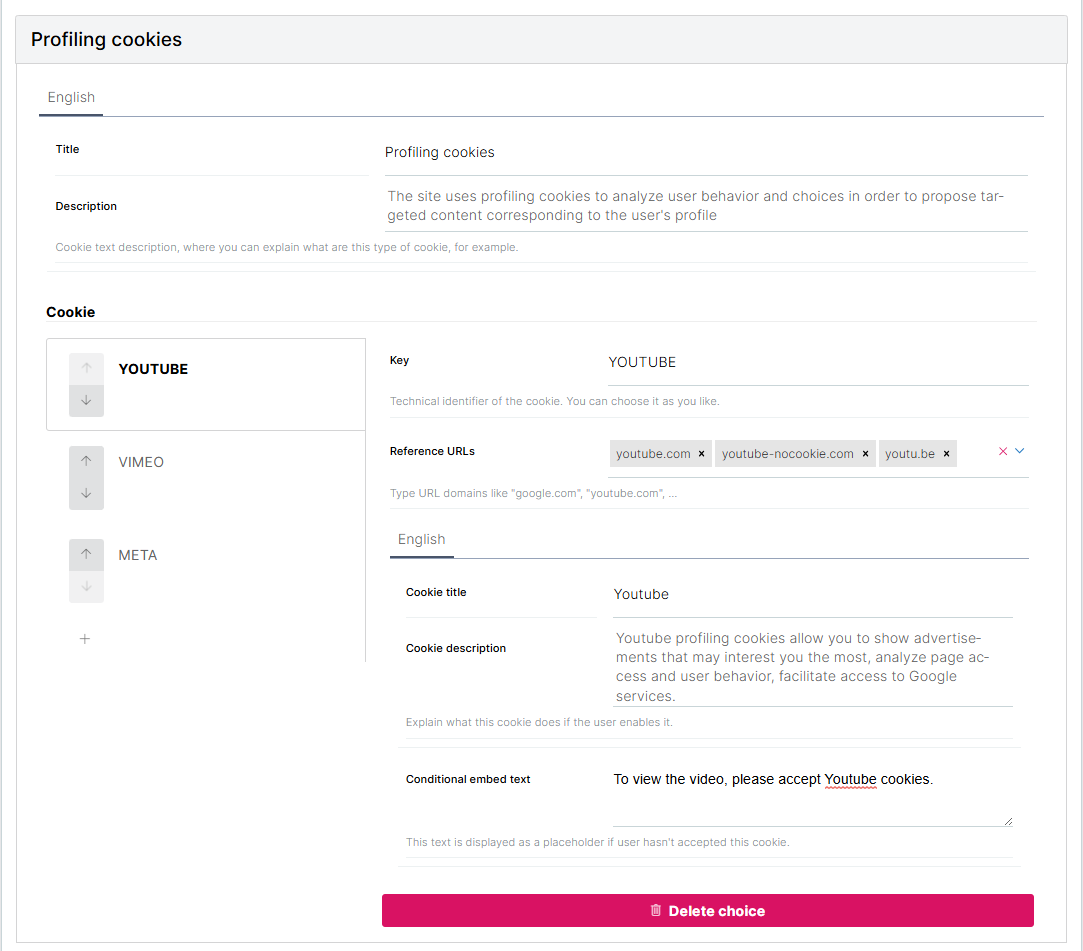
Task: Remove youtube-nocookie.com tag from Reference URLs
Action: [x=865, y=454]
